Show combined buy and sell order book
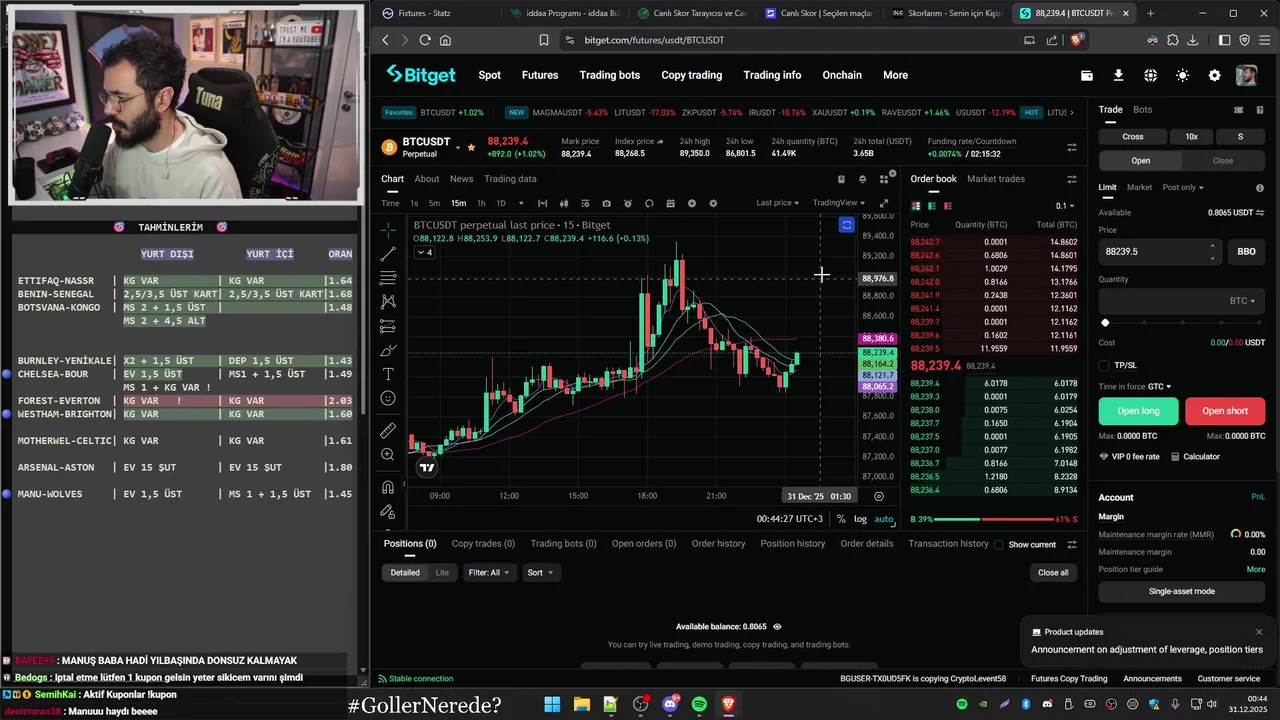This screenshot has height=720, width=1280. coord(915,206)
